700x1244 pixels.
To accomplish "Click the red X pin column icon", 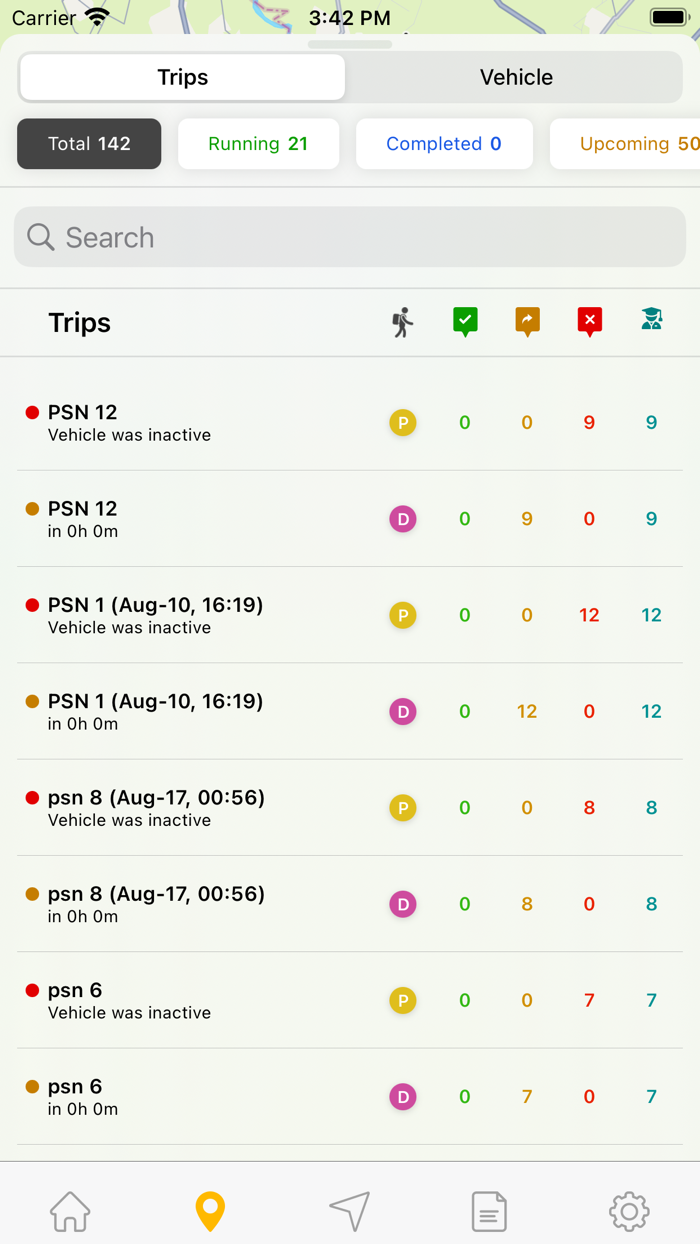I will (589, 321).
